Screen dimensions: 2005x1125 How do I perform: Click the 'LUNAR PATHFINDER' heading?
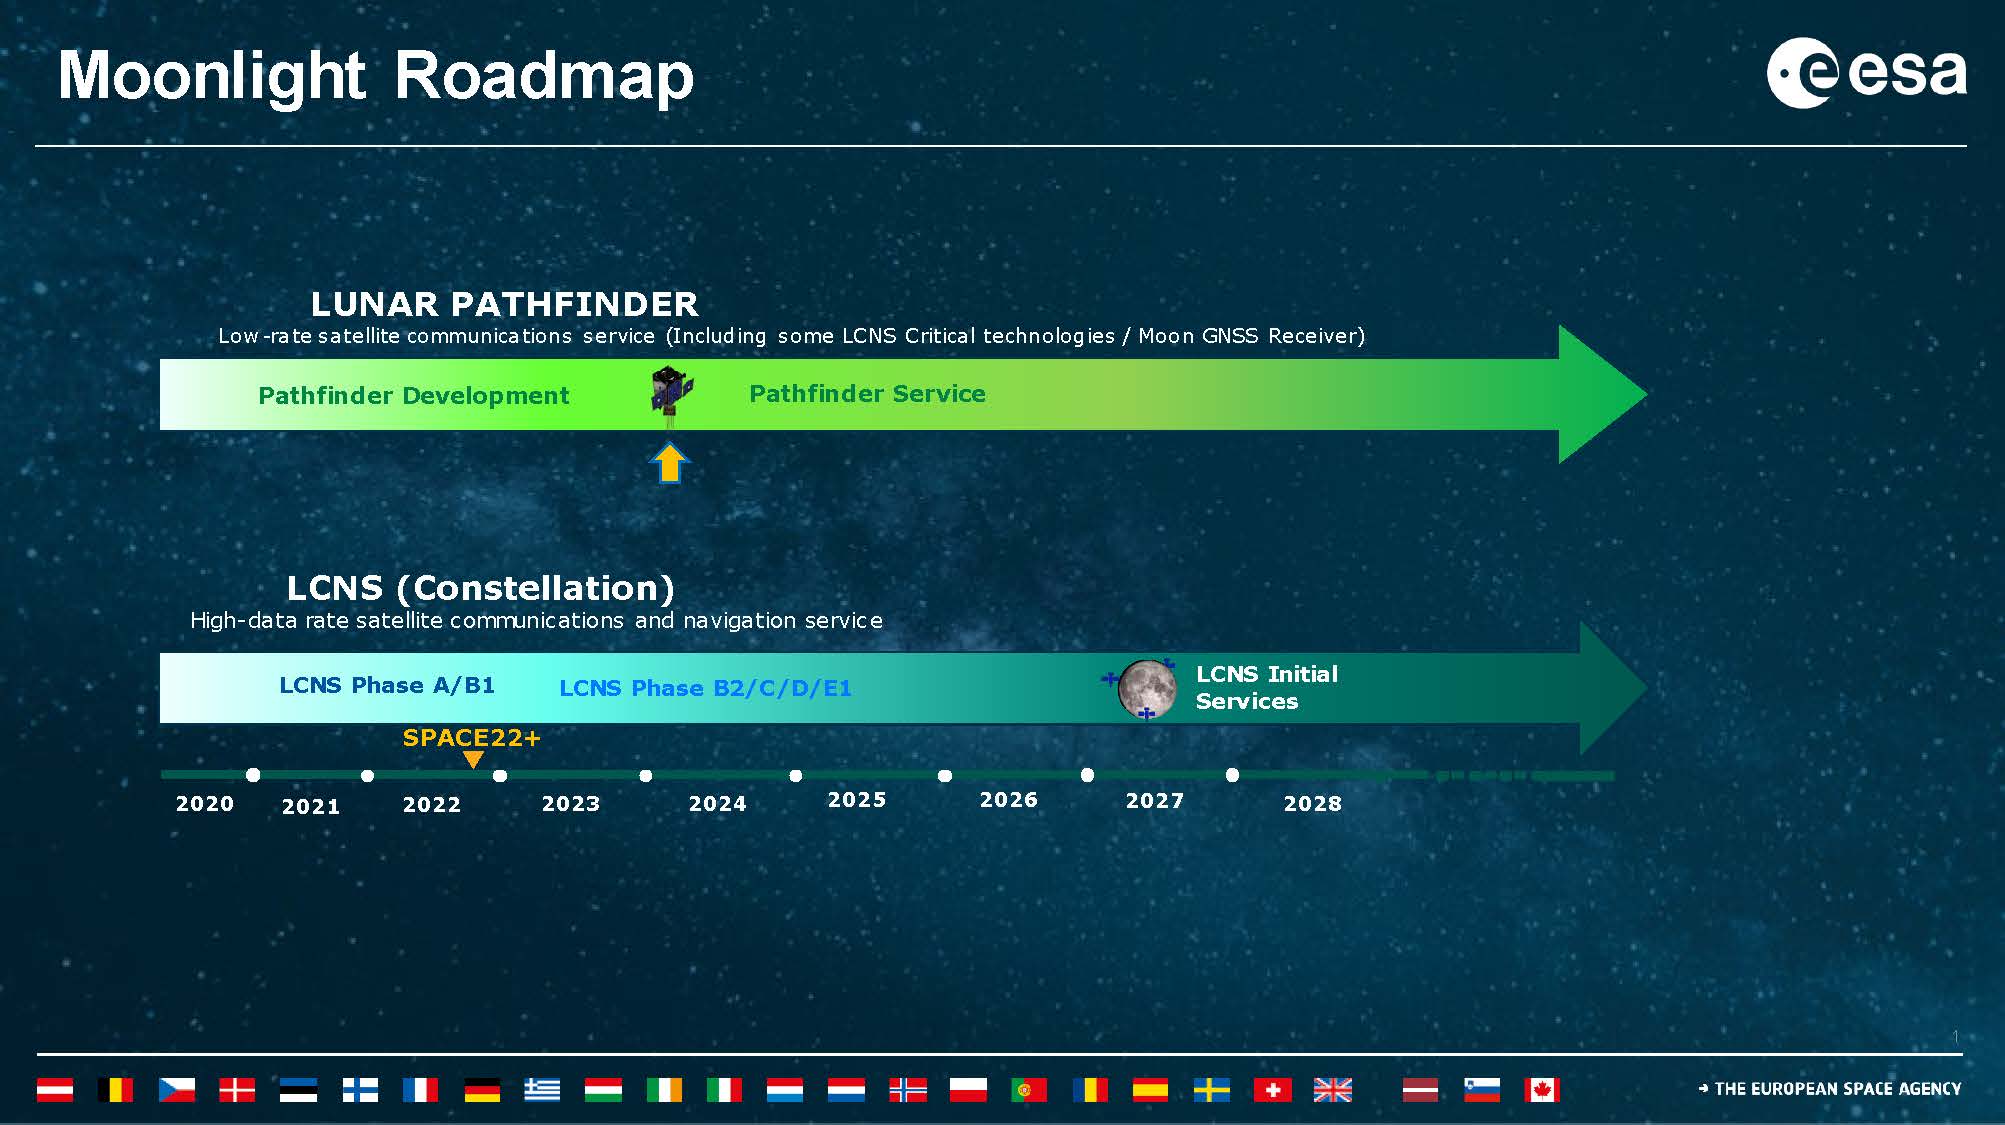coord(504,304)
